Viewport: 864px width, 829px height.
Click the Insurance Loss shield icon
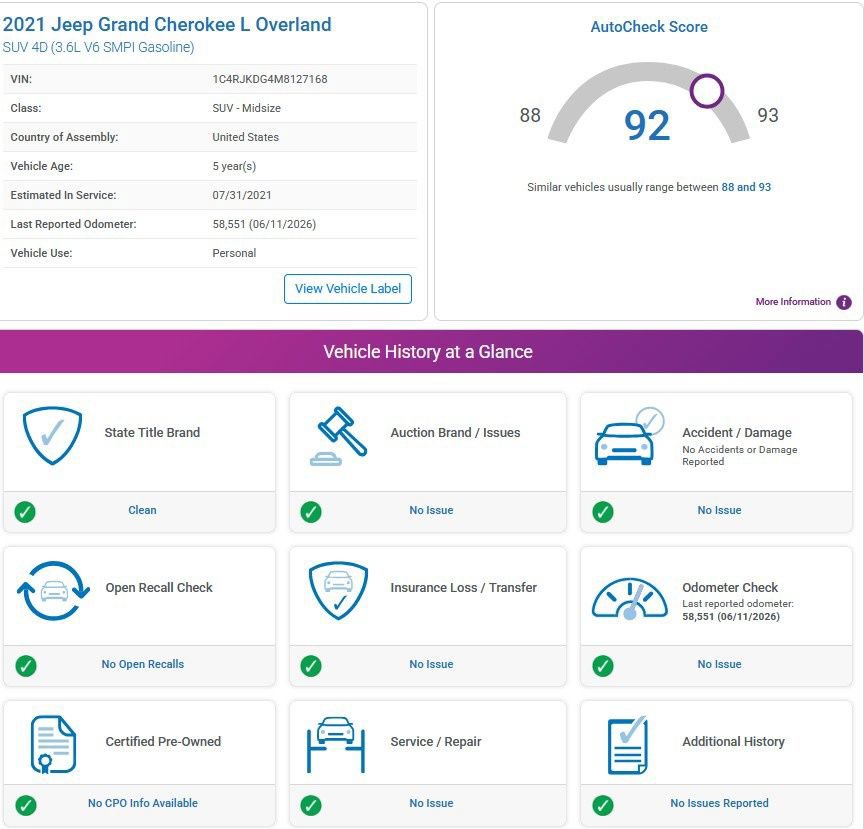[x=338, y=591]
